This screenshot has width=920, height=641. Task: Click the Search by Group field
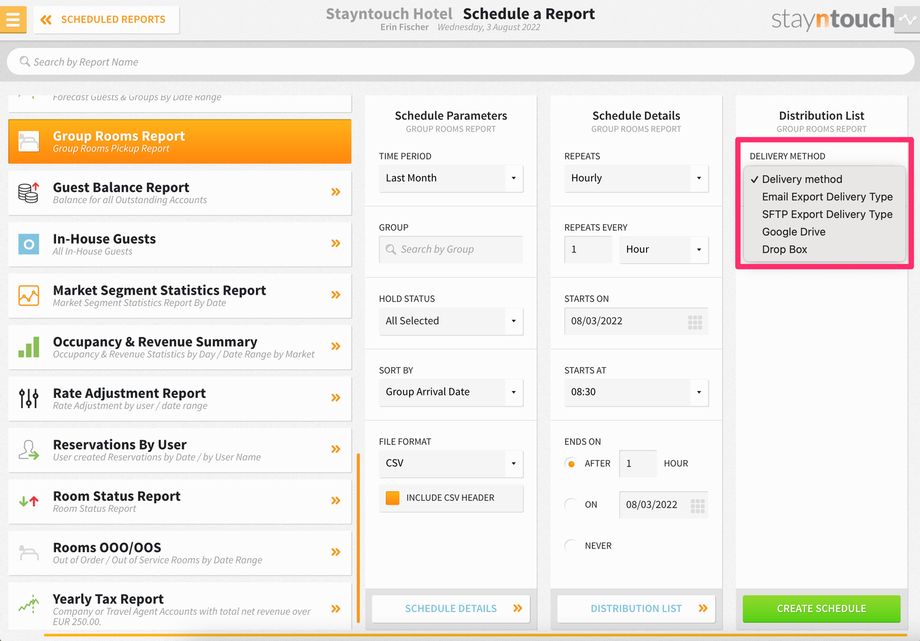click(451, 249)
